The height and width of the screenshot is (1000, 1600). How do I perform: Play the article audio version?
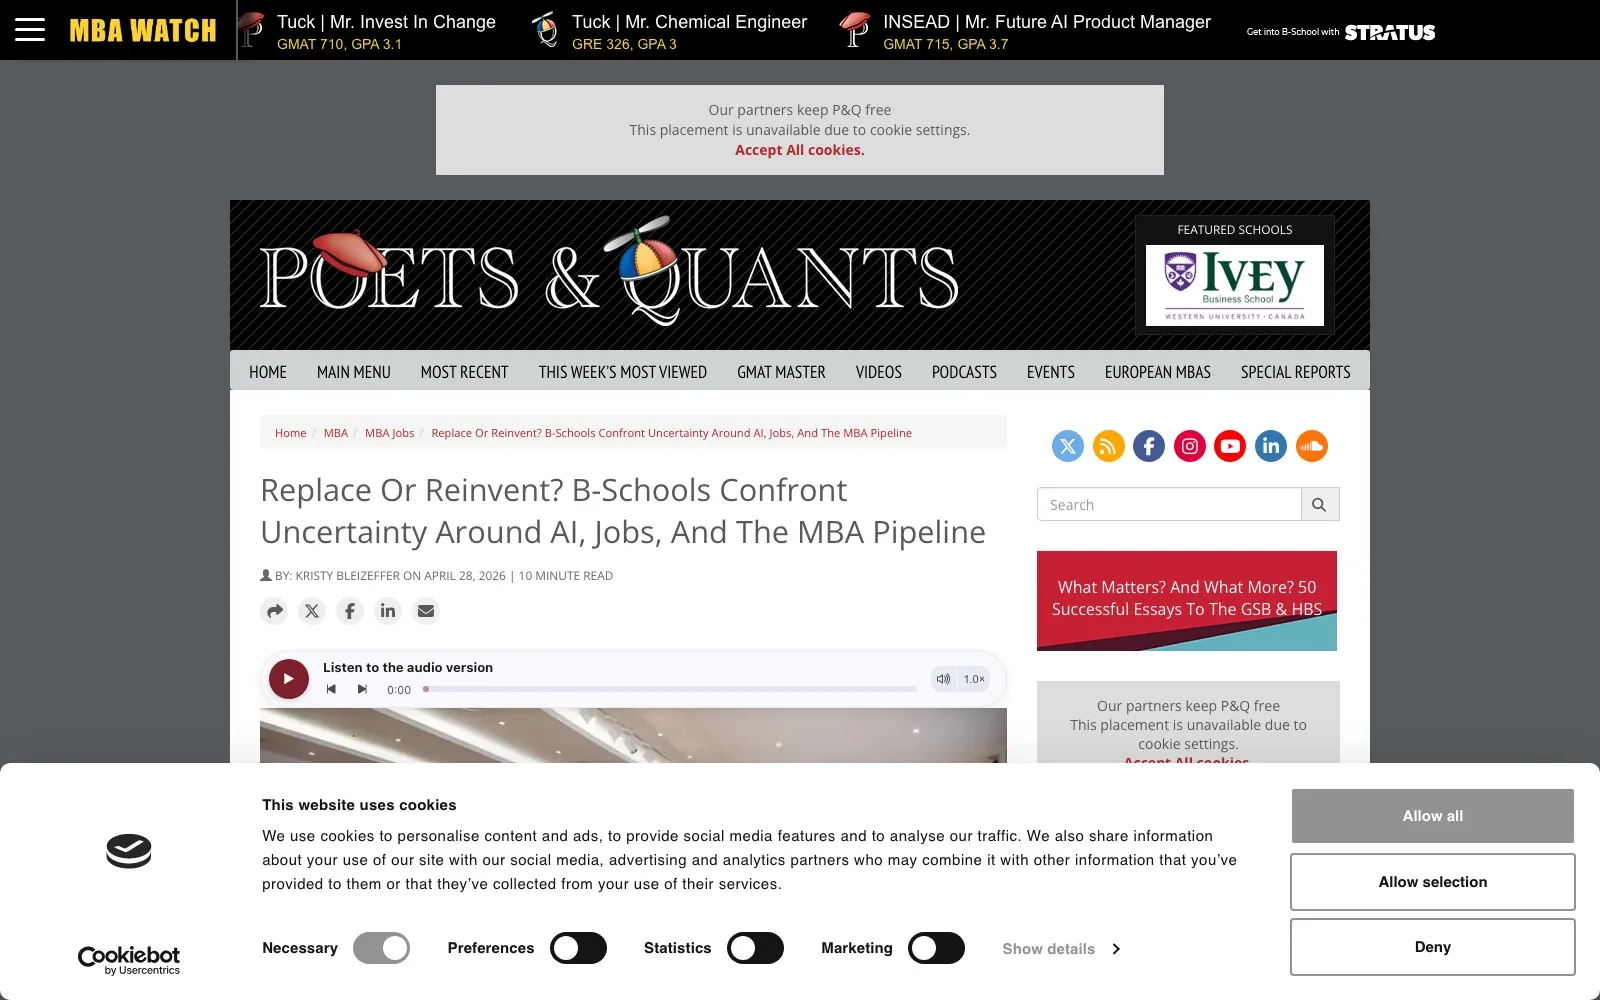(288, 679)
